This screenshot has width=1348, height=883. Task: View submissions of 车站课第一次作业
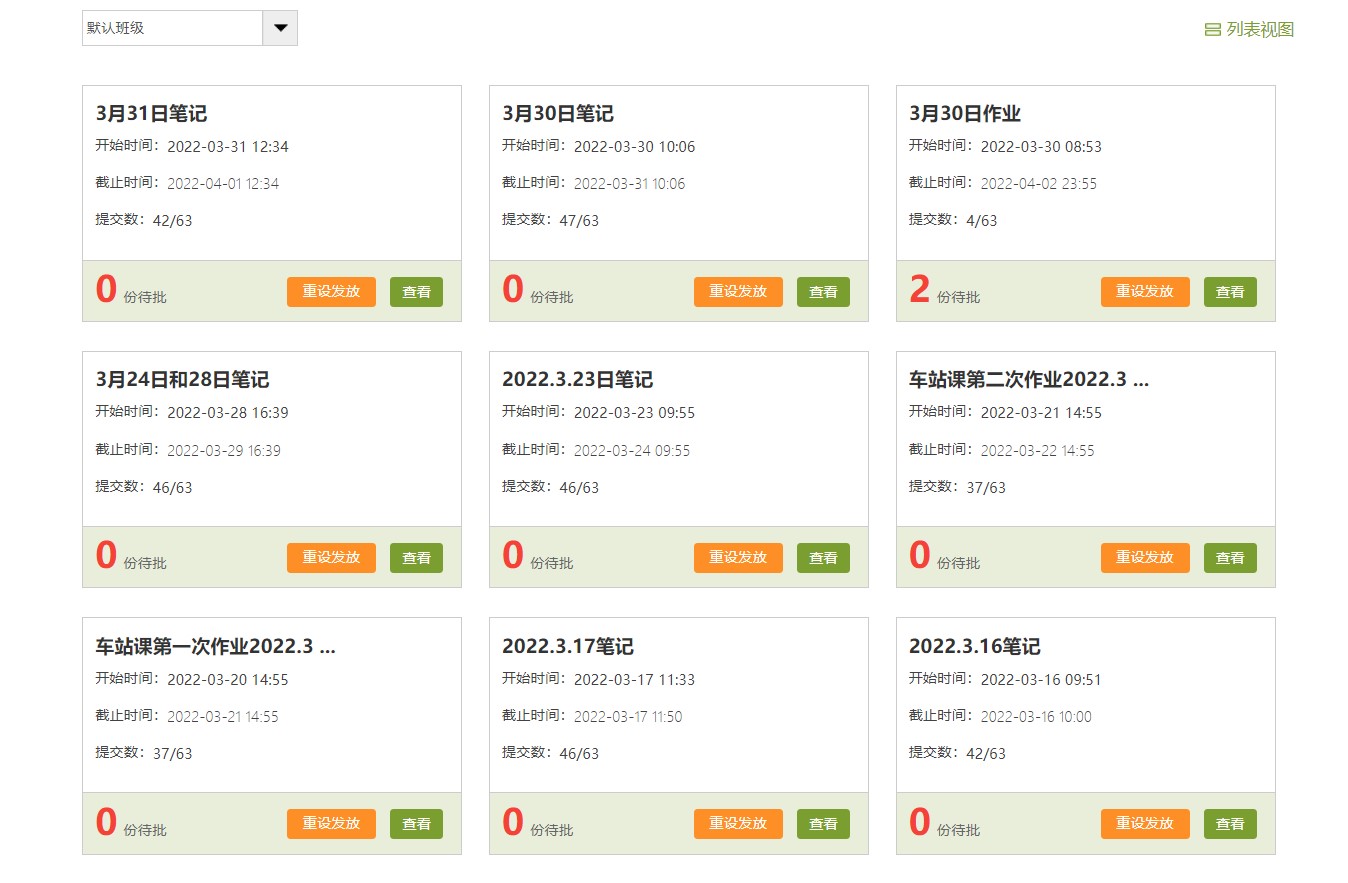416,824
